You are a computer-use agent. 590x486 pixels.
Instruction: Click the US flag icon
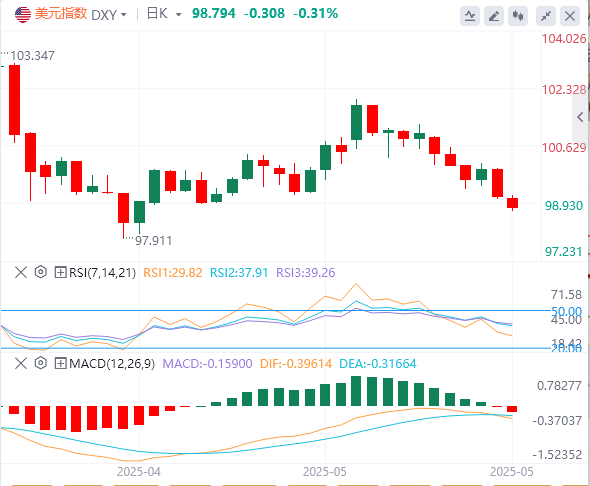click(x=23, y=15)
